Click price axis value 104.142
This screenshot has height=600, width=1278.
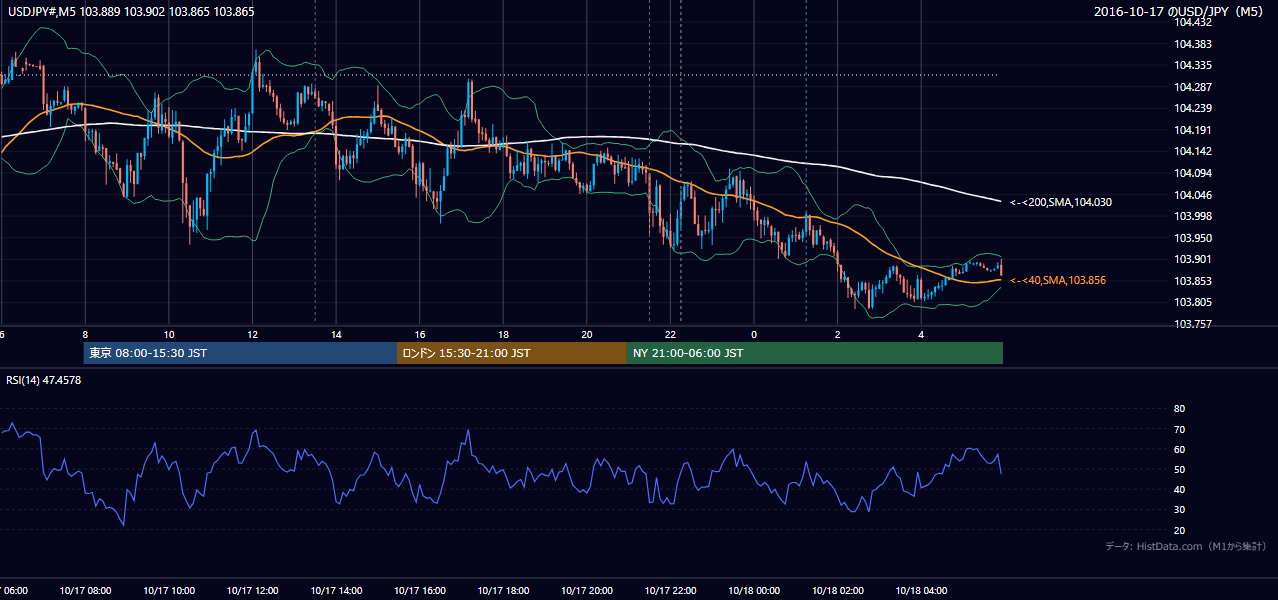1193,151
